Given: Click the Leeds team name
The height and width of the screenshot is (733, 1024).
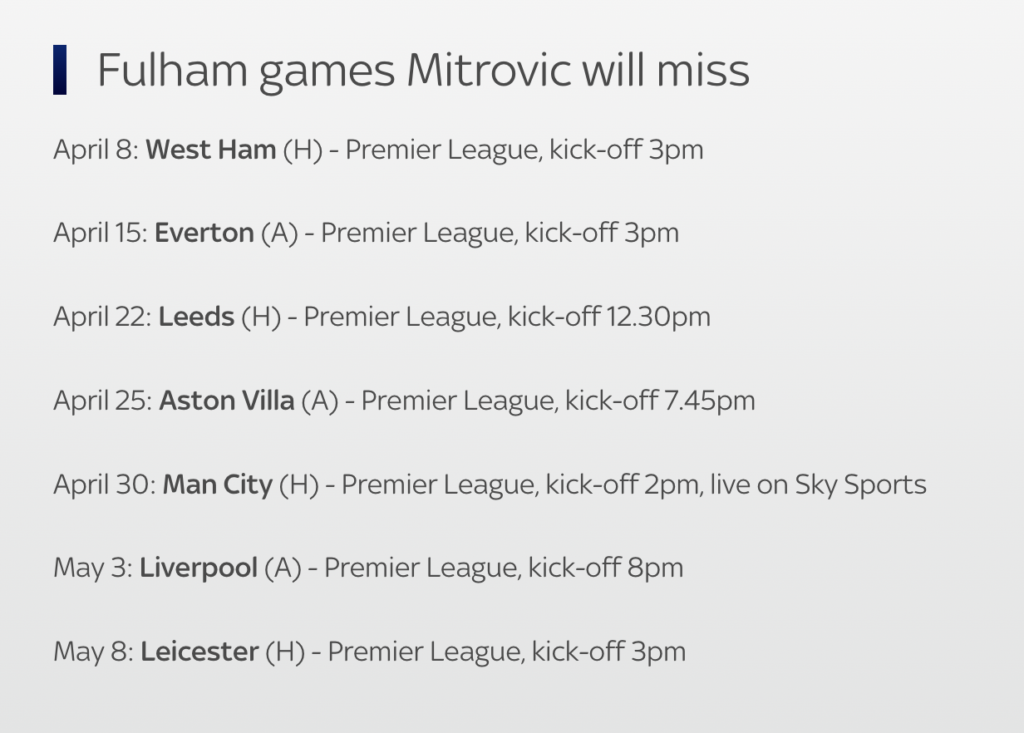Looking at the screenshot, I should pos(196,317).
